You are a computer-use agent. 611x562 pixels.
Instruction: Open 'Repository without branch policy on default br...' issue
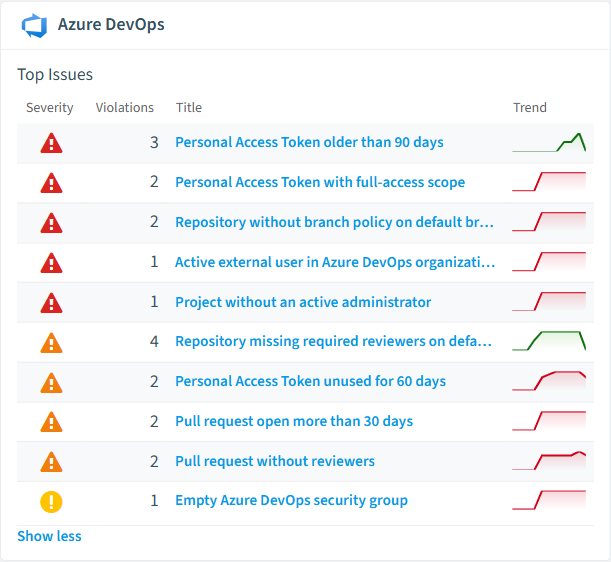coord(335,222)
